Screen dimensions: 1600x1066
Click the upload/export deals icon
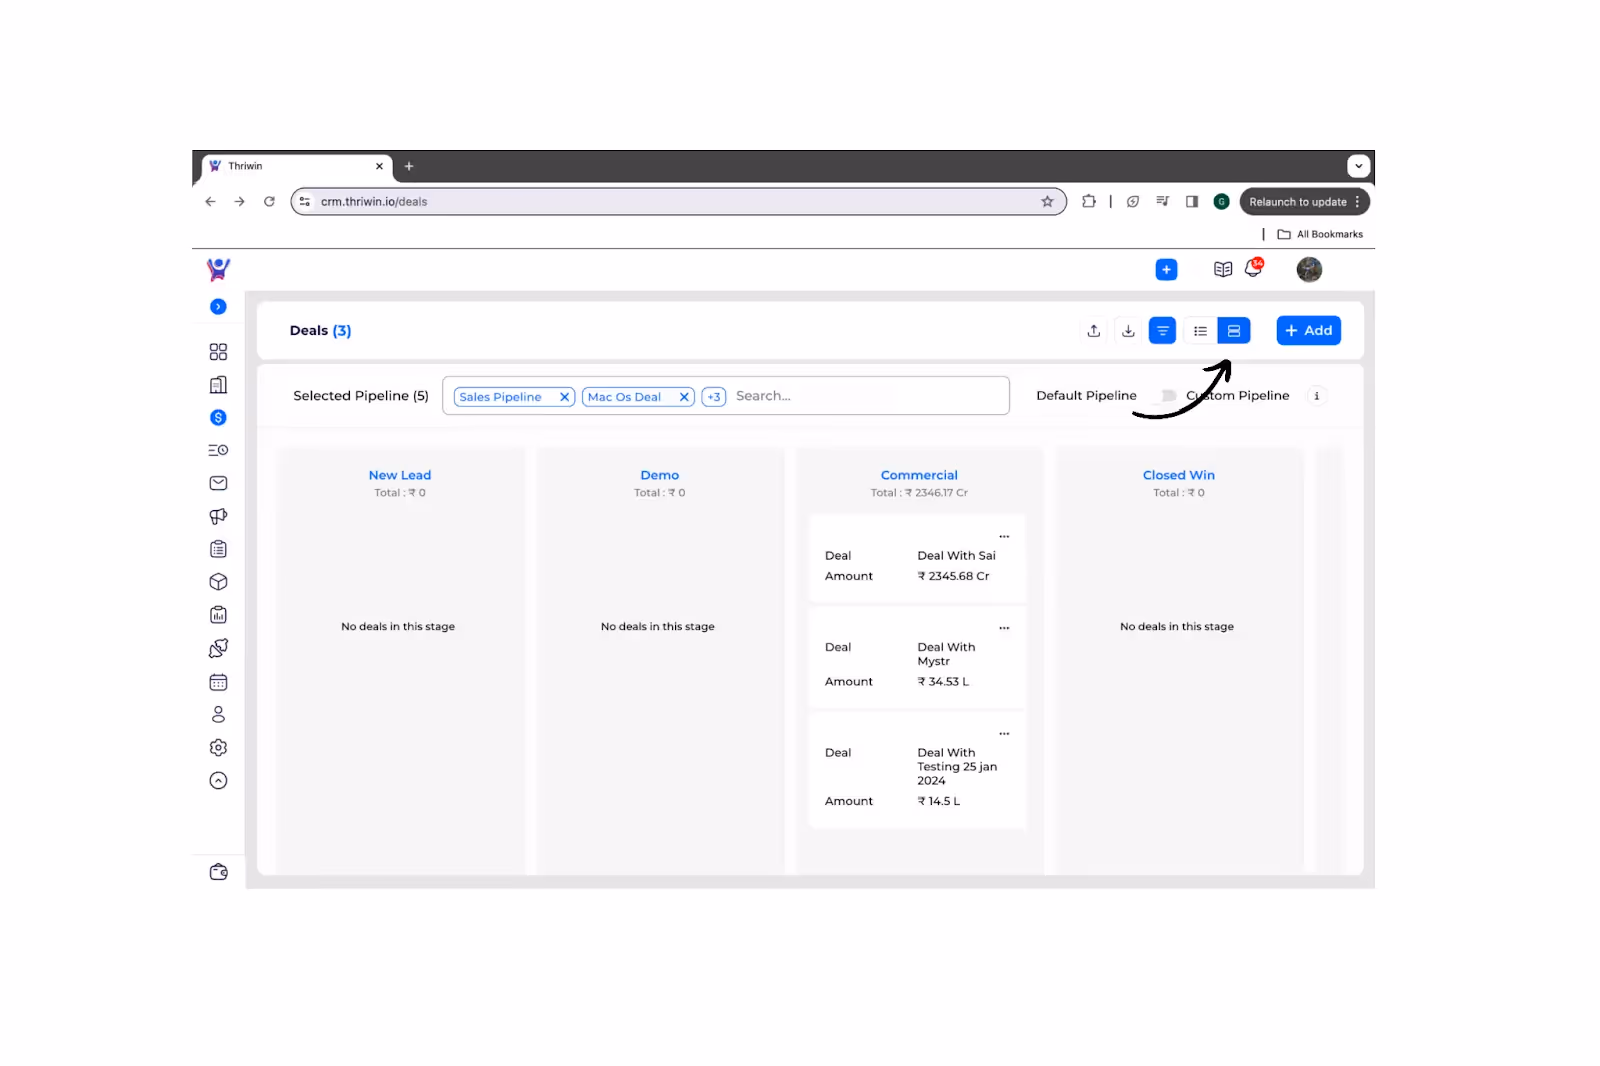point(1094,331)
